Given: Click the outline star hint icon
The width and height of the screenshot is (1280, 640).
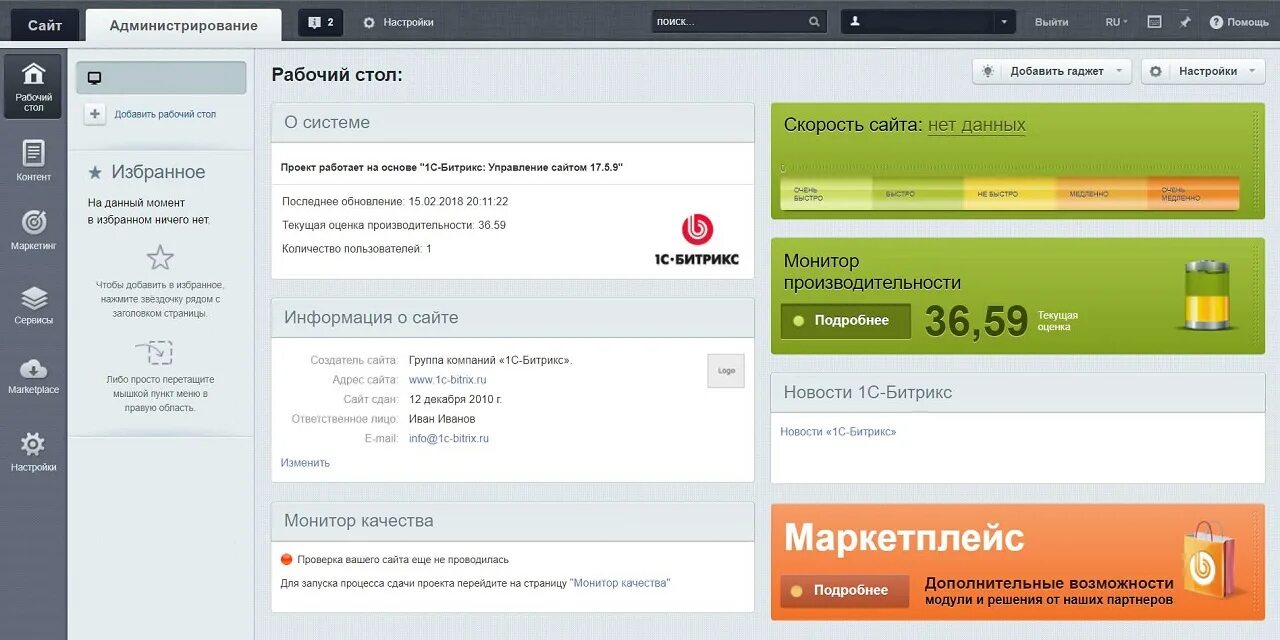Looking at the screenshot, I should coord(160,258).
